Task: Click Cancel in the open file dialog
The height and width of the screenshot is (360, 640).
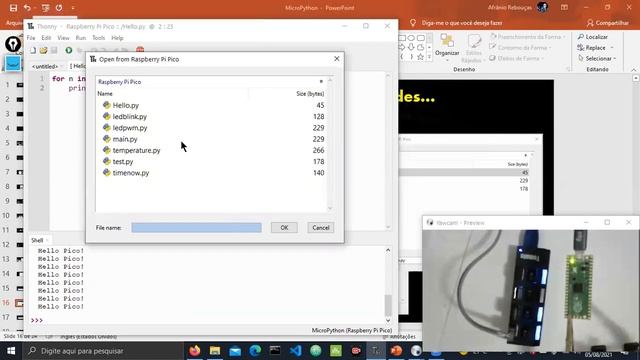Action: (321, 228)
